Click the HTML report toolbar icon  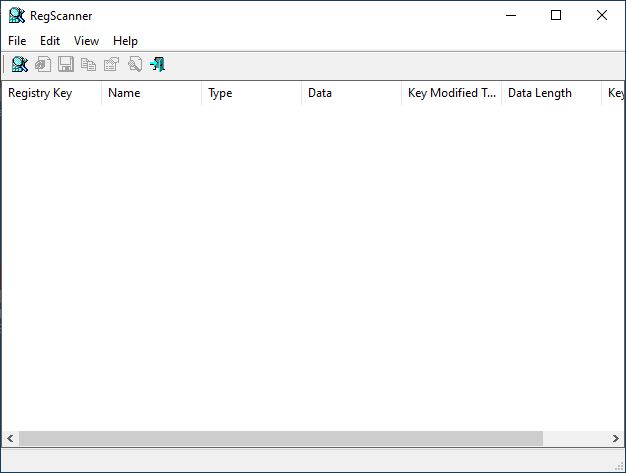pyautogui.click(x=43, y=64)
